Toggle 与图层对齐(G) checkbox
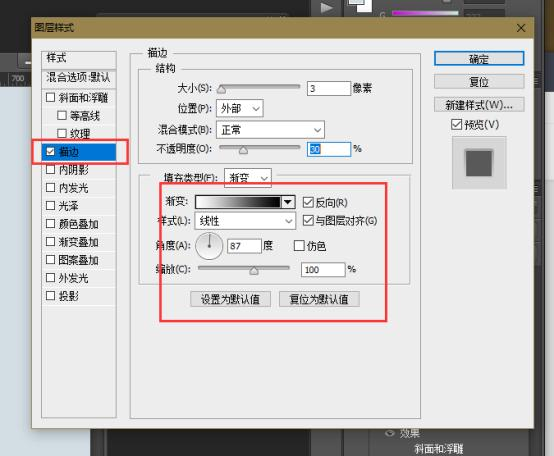Screen dimensions: 554x456 point(308,220)
